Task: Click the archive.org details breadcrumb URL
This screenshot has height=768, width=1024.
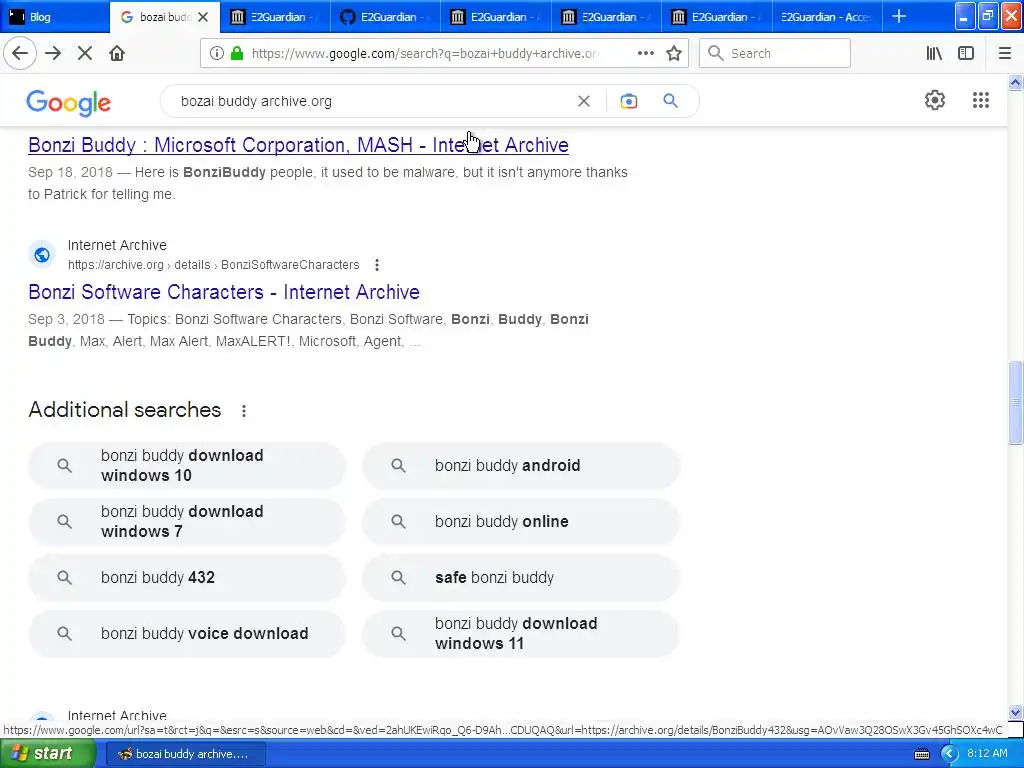Action: pyautogui.click(x=214, y=264)
